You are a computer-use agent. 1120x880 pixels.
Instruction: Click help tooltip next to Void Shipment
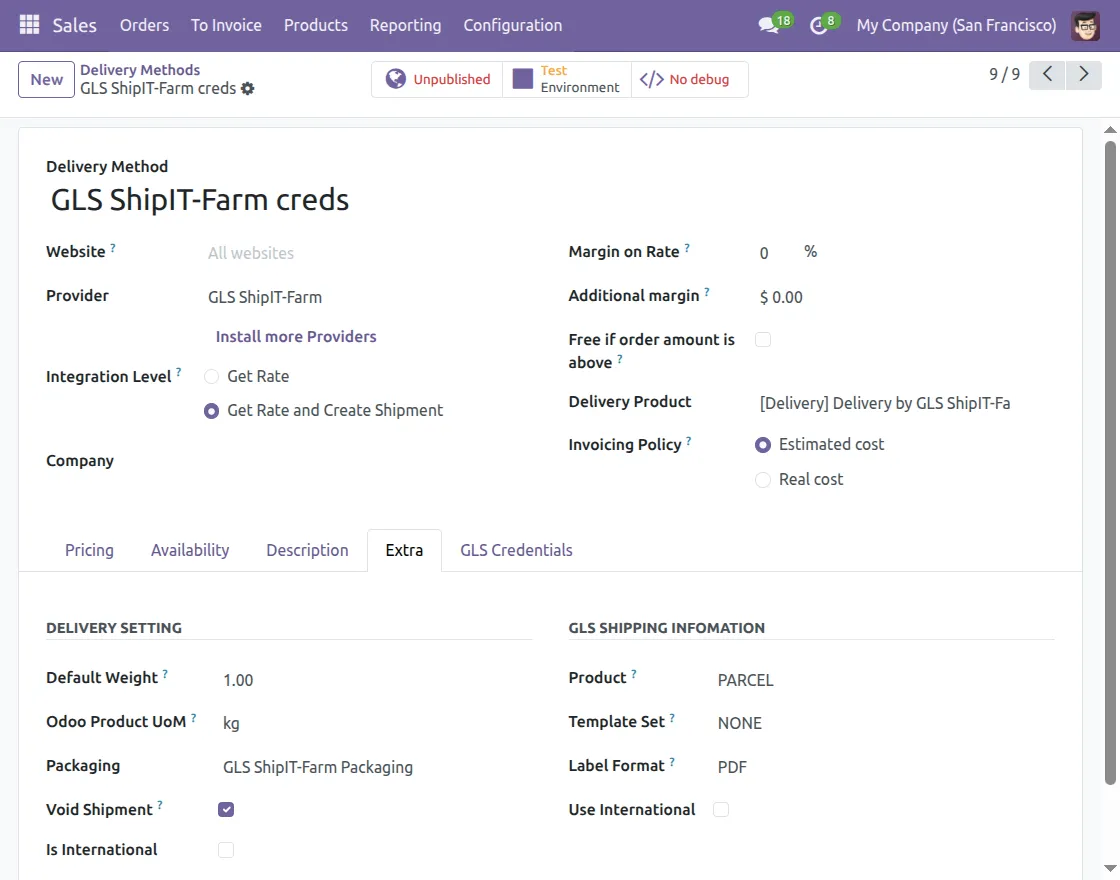(160, 805)
